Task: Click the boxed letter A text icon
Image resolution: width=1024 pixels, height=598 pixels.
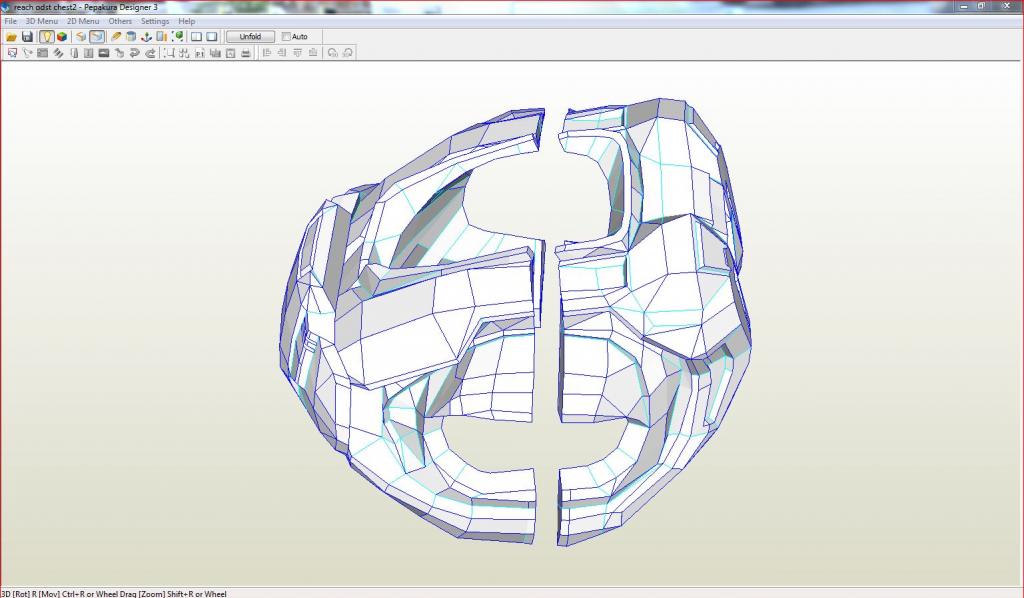Action: tap(231, 53)
